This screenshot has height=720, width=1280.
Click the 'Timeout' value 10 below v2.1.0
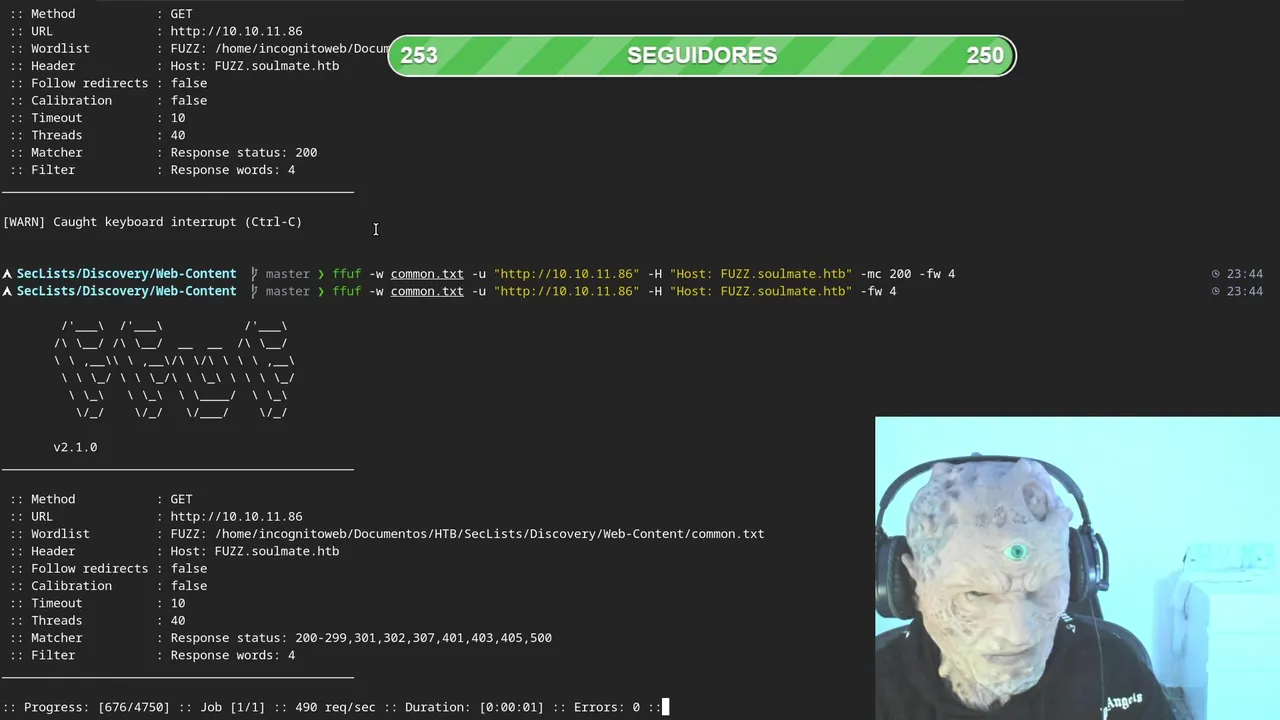[x=178, y=603]
